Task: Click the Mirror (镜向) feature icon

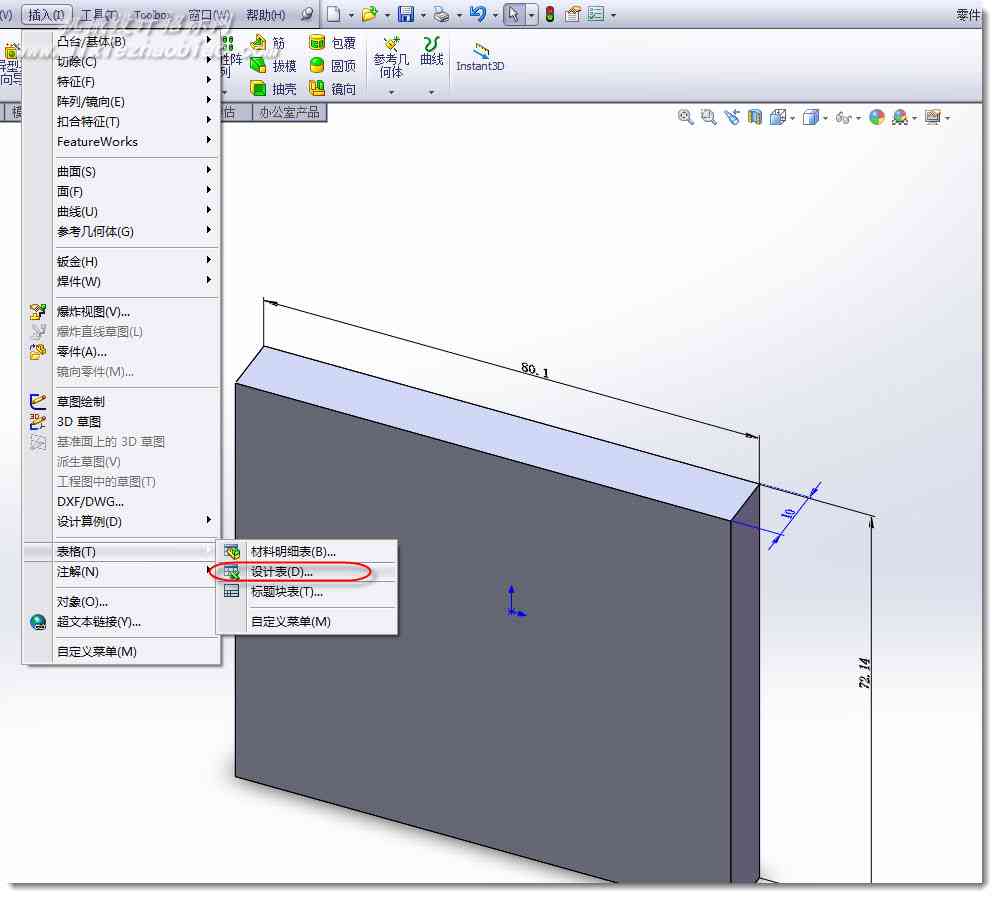Action: [x=317, y=88]
